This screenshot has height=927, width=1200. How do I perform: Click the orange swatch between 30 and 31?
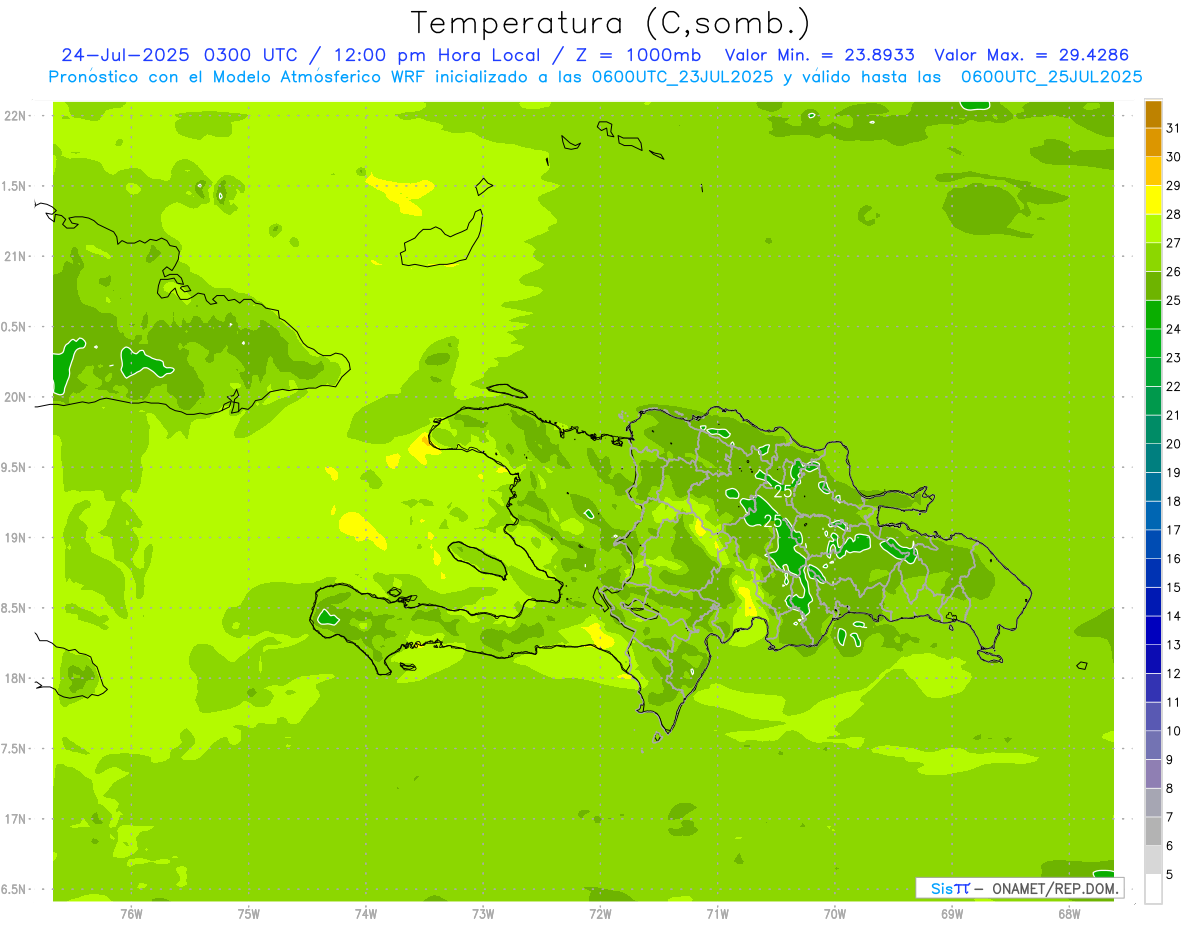(1153, 143)
